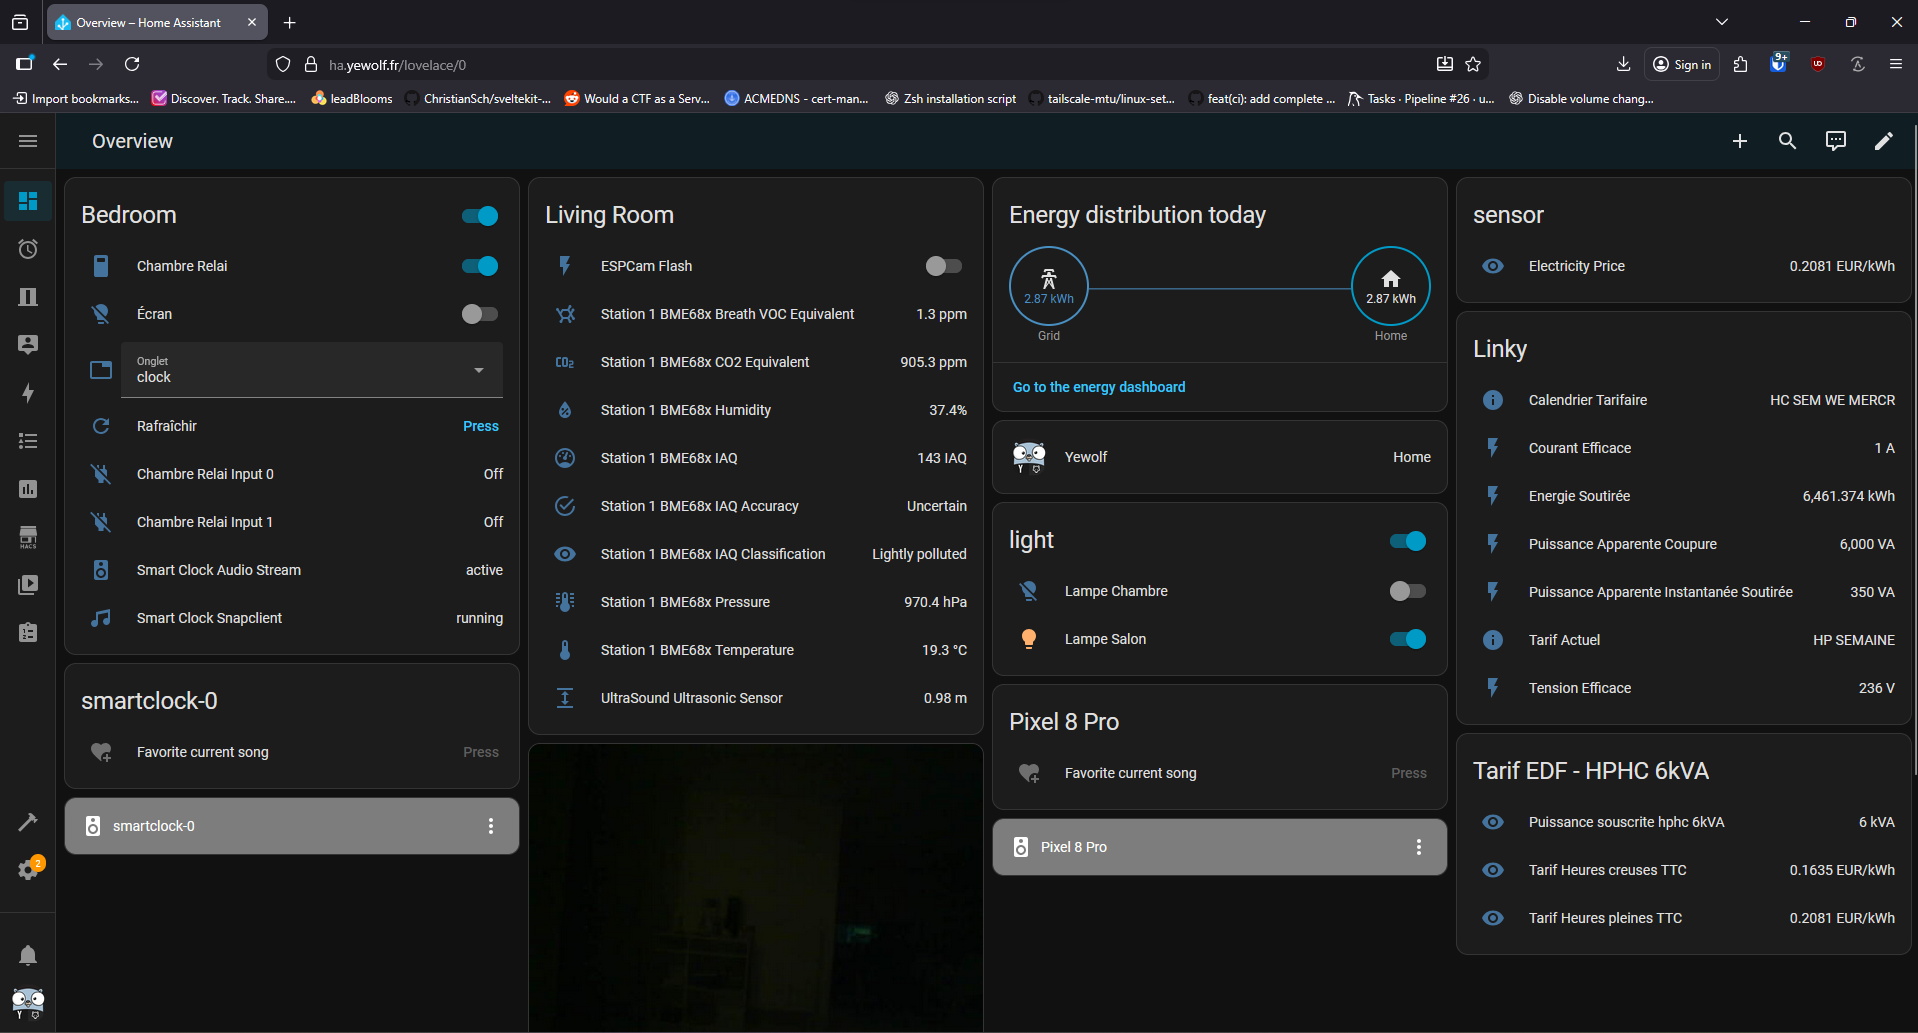This screenshot has height=1033, width=1918.
Task: Open Developer Tools via hammer icon
Action: coord(28,821)
